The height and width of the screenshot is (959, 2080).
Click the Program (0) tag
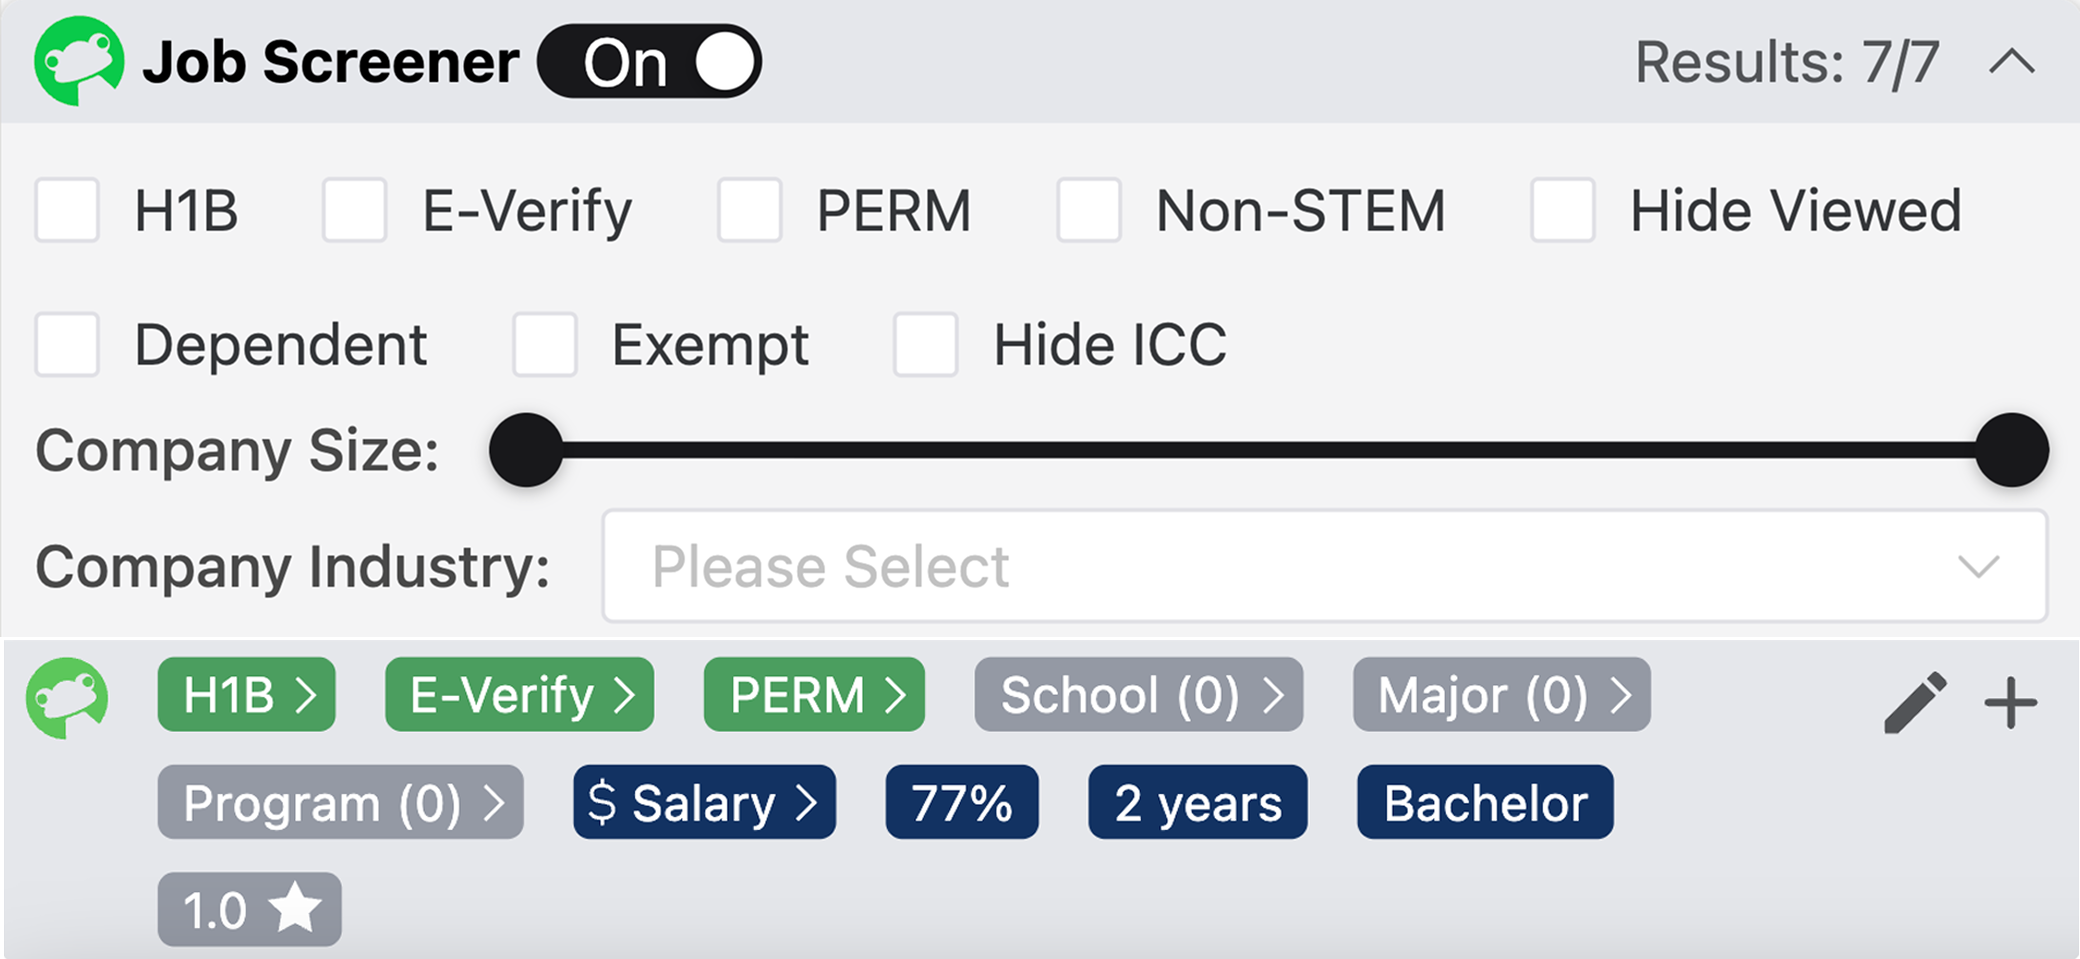pos(339,801)
